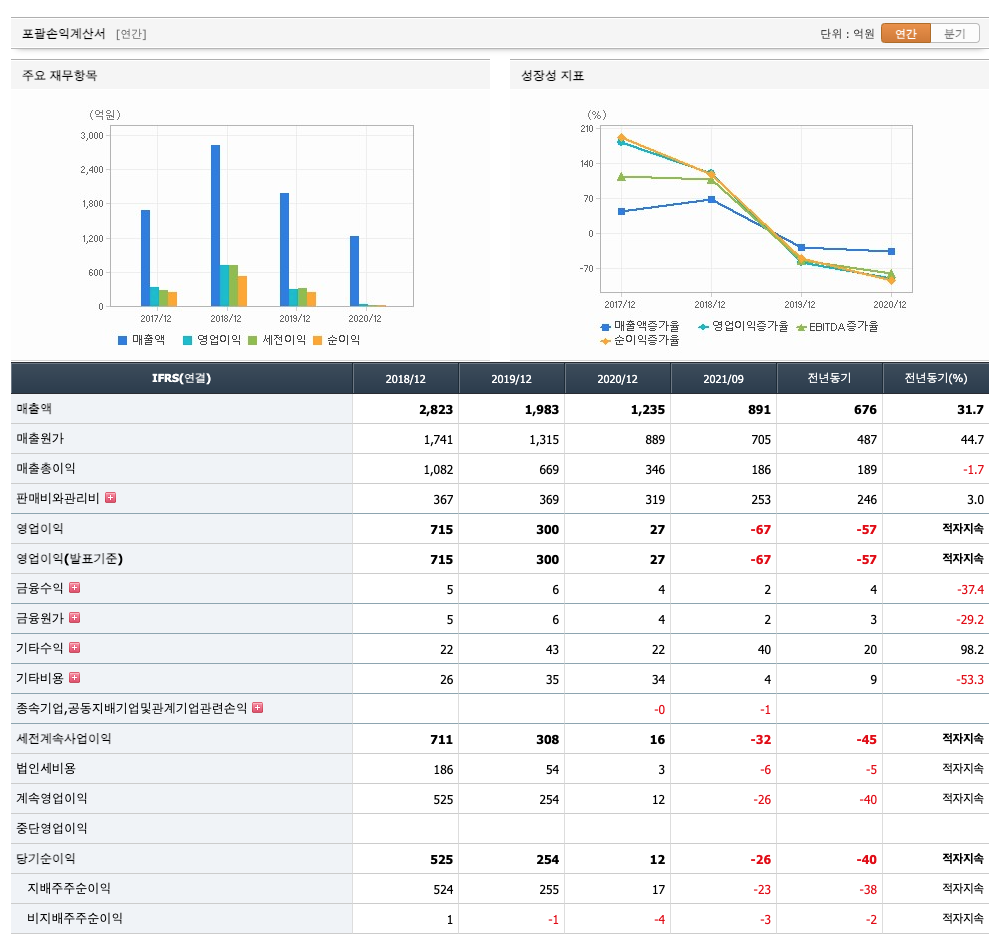The width and height of the screenshot is (999, 949).
Task: Click the 매출액증가율 legend marker icon
Action: 605,327
